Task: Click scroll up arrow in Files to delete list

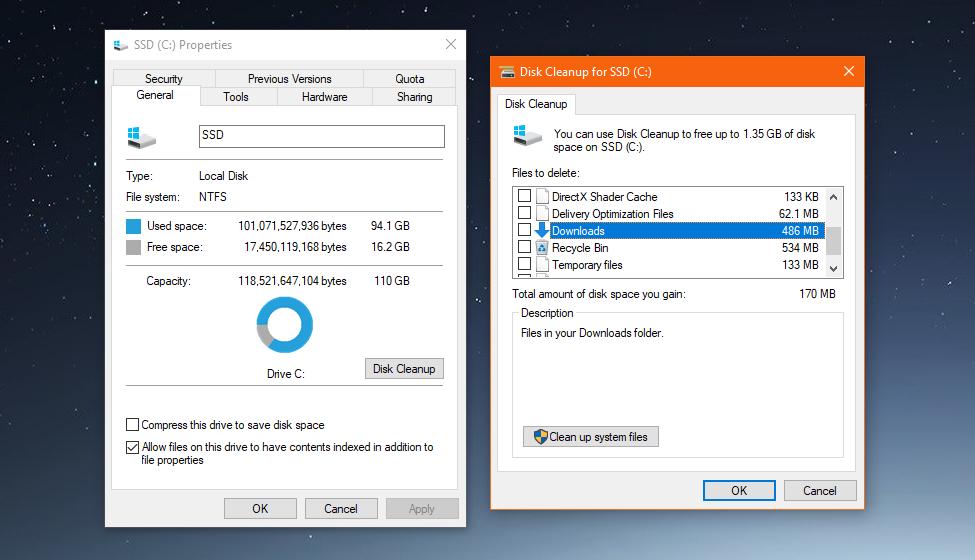Action: (834, 197)
